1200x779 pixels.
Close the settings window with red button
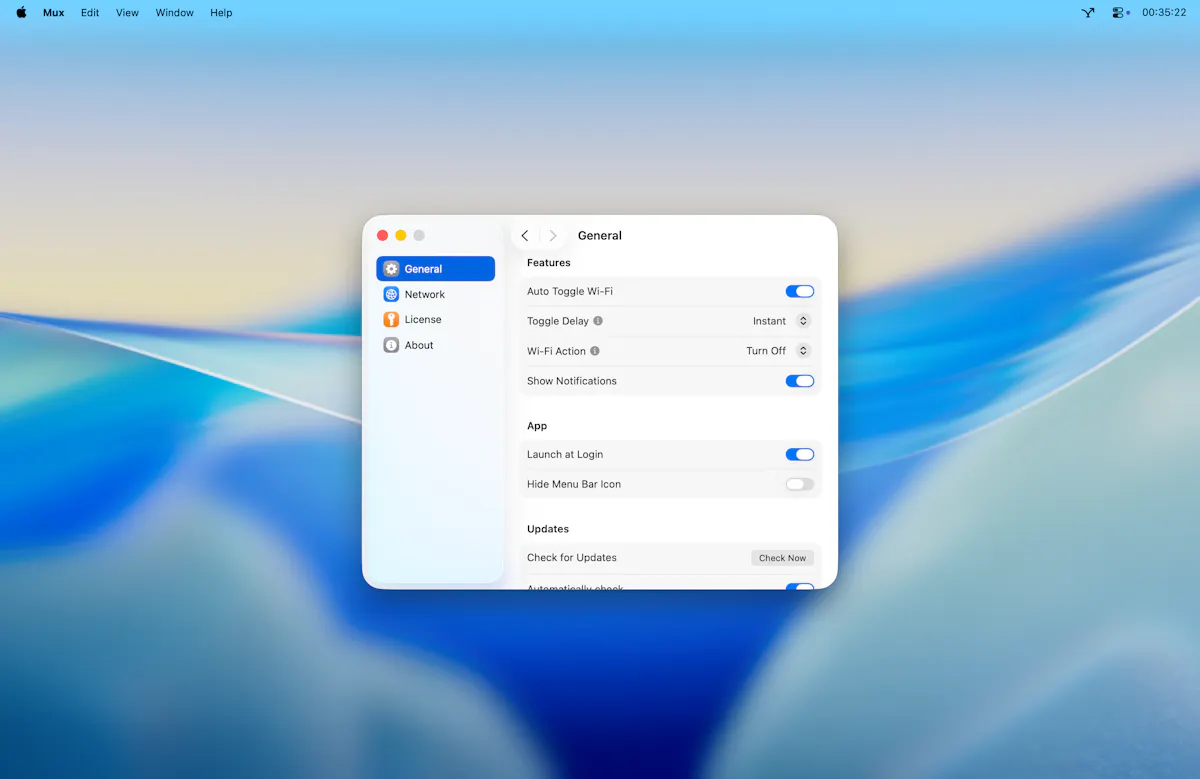tap(382, 235)
